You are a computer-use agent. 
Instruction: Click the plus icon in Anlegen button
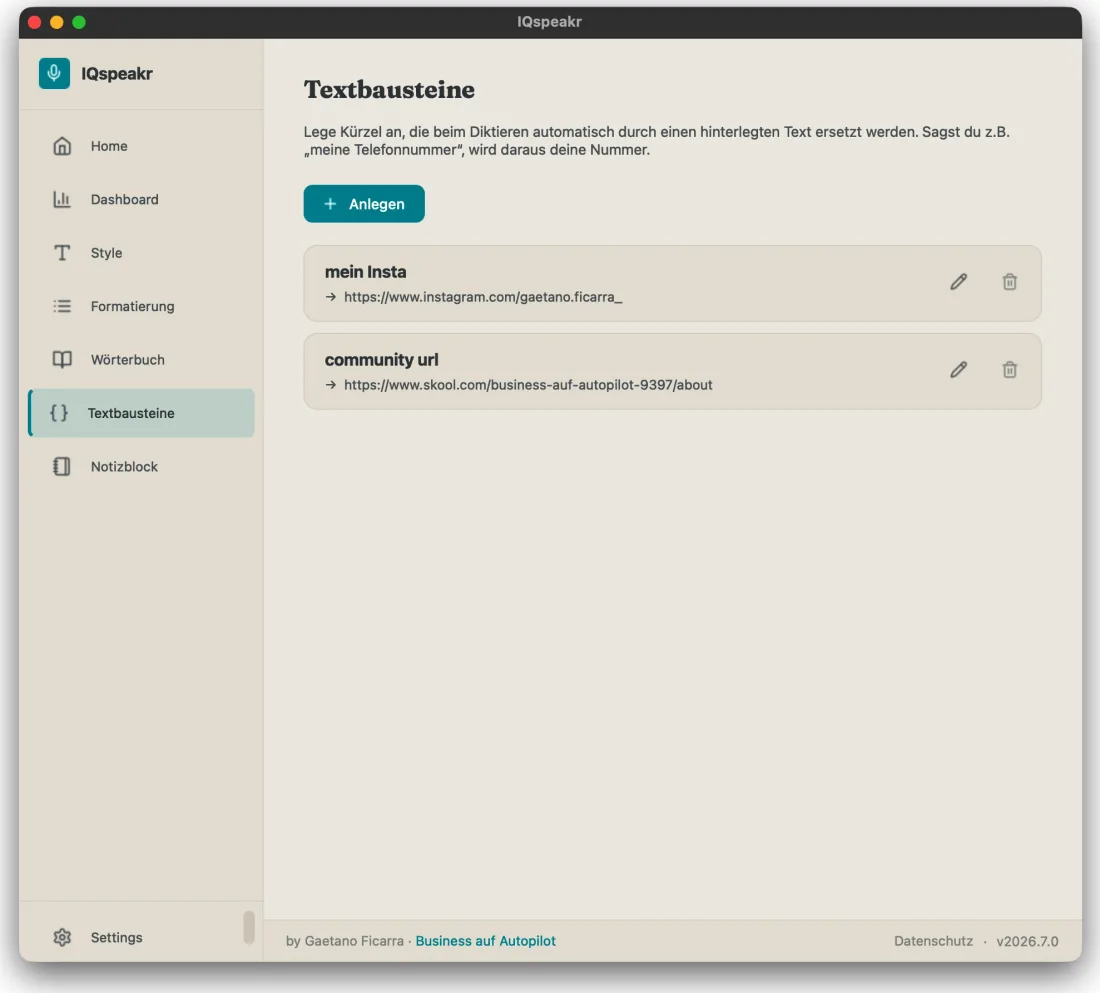pyautogui.click(x=330, y=204)
